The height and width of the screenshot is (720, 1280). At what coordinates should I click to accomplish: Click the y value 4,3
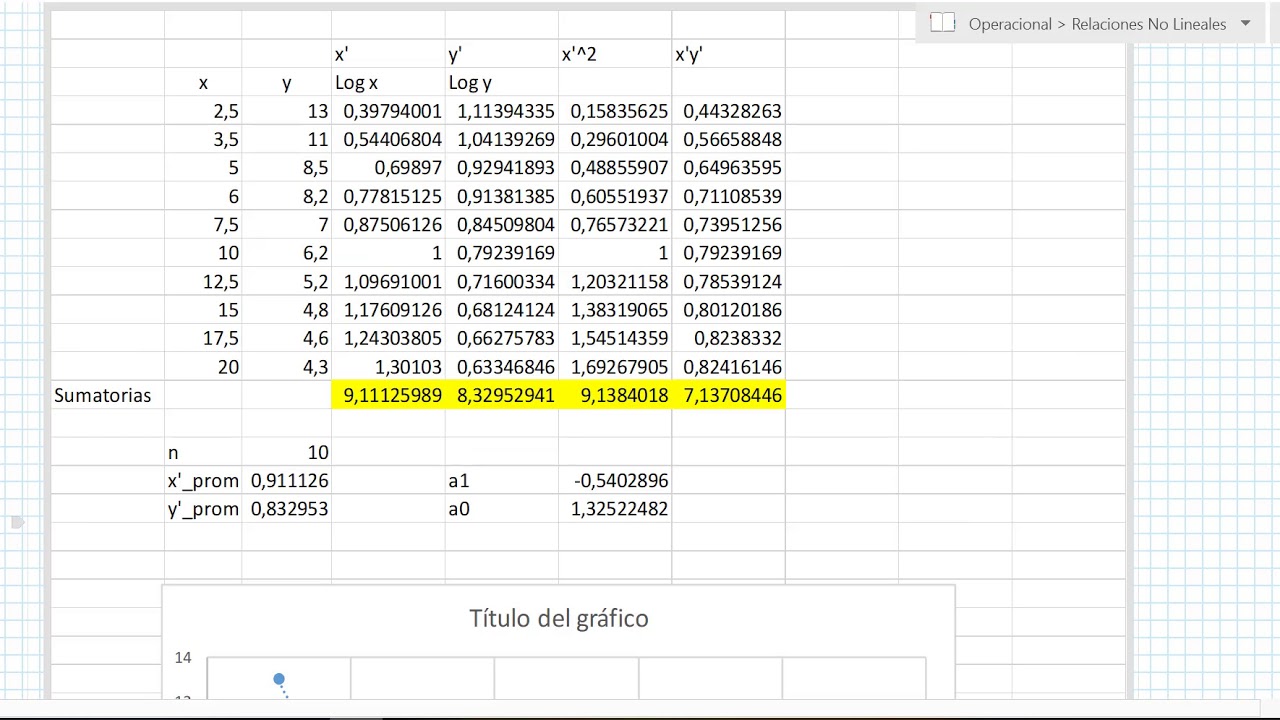pos(286,367)
